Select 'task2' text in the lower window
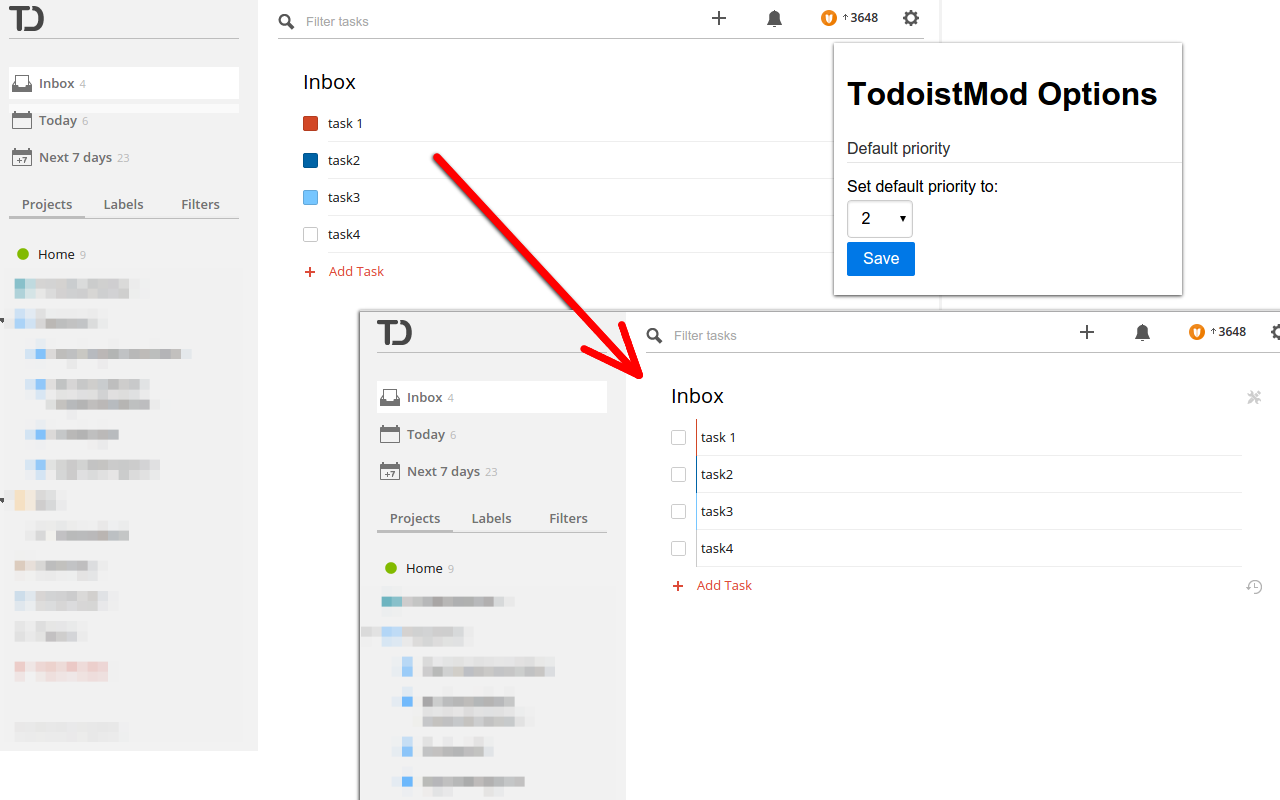Viewport: 1280px width, 800px height. 717,475
